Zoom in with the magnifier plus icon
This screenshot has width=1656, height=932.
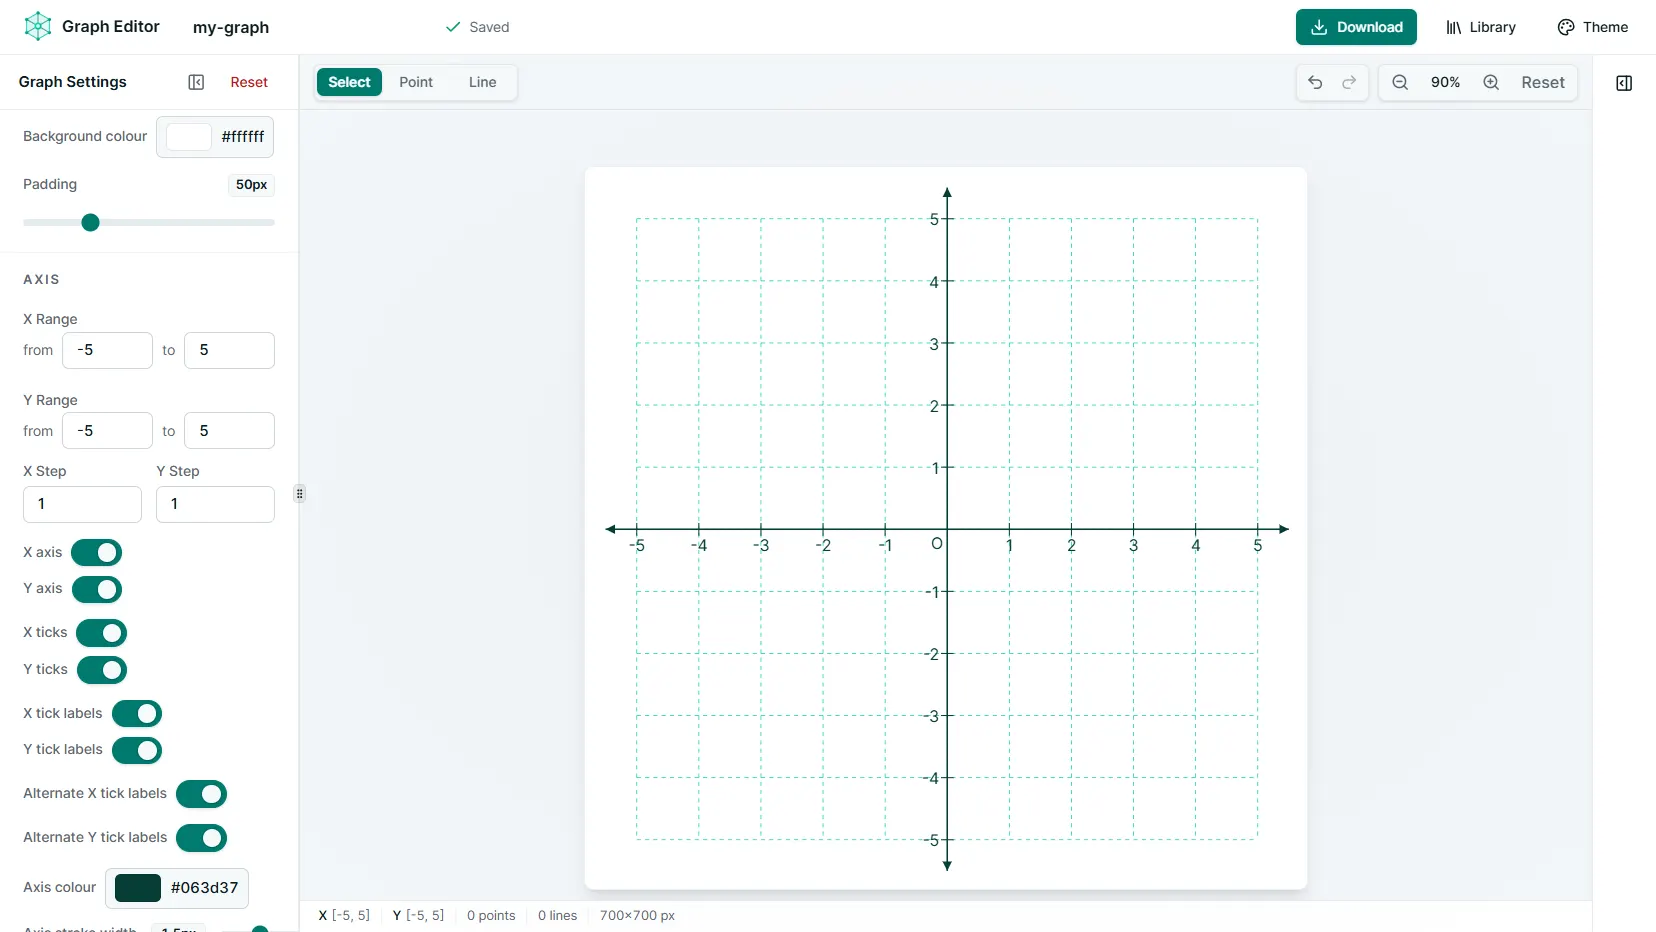1491,82
